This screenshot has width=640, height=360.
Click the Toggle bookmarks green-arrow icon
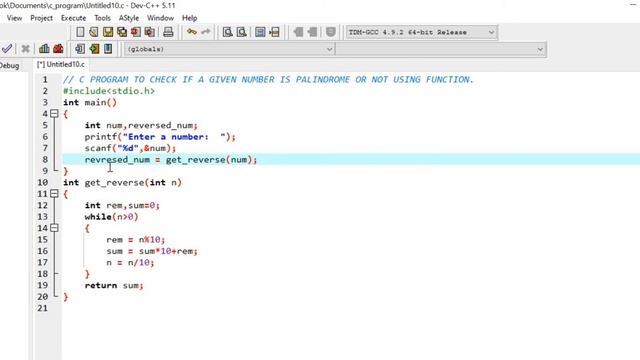click(94, 49)
